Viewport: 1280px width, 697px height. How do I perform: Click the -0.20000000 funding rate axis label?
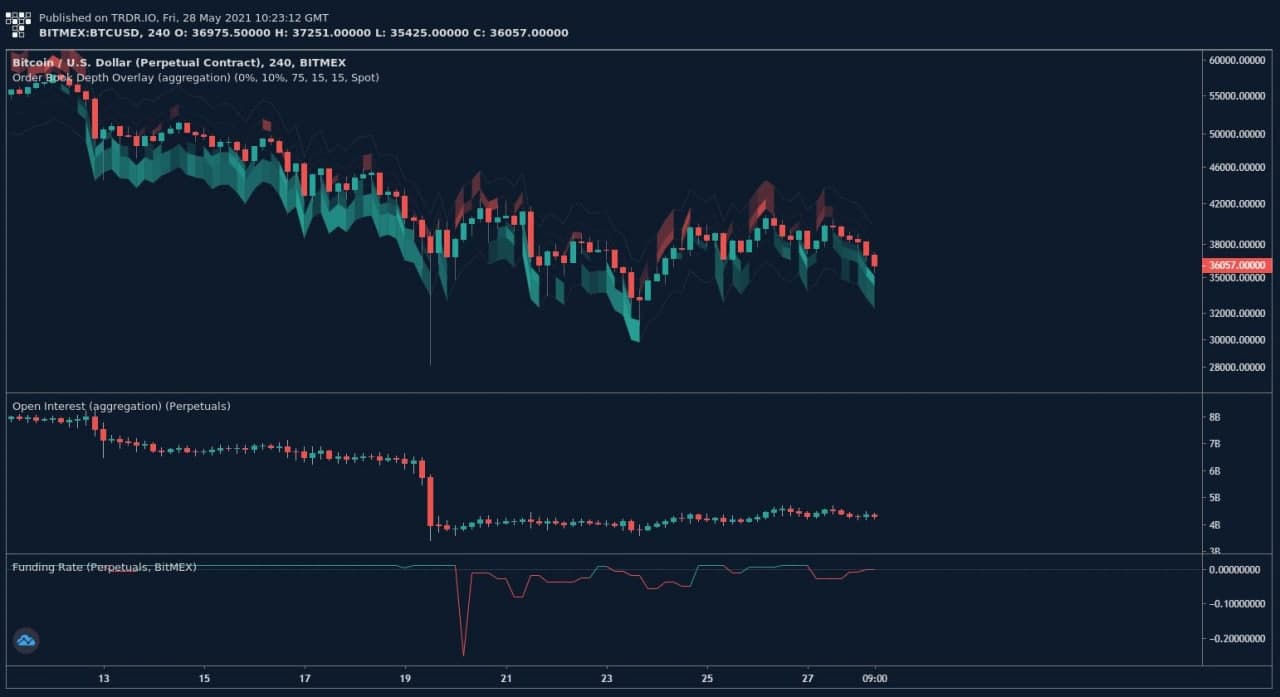coord(1237,638)
